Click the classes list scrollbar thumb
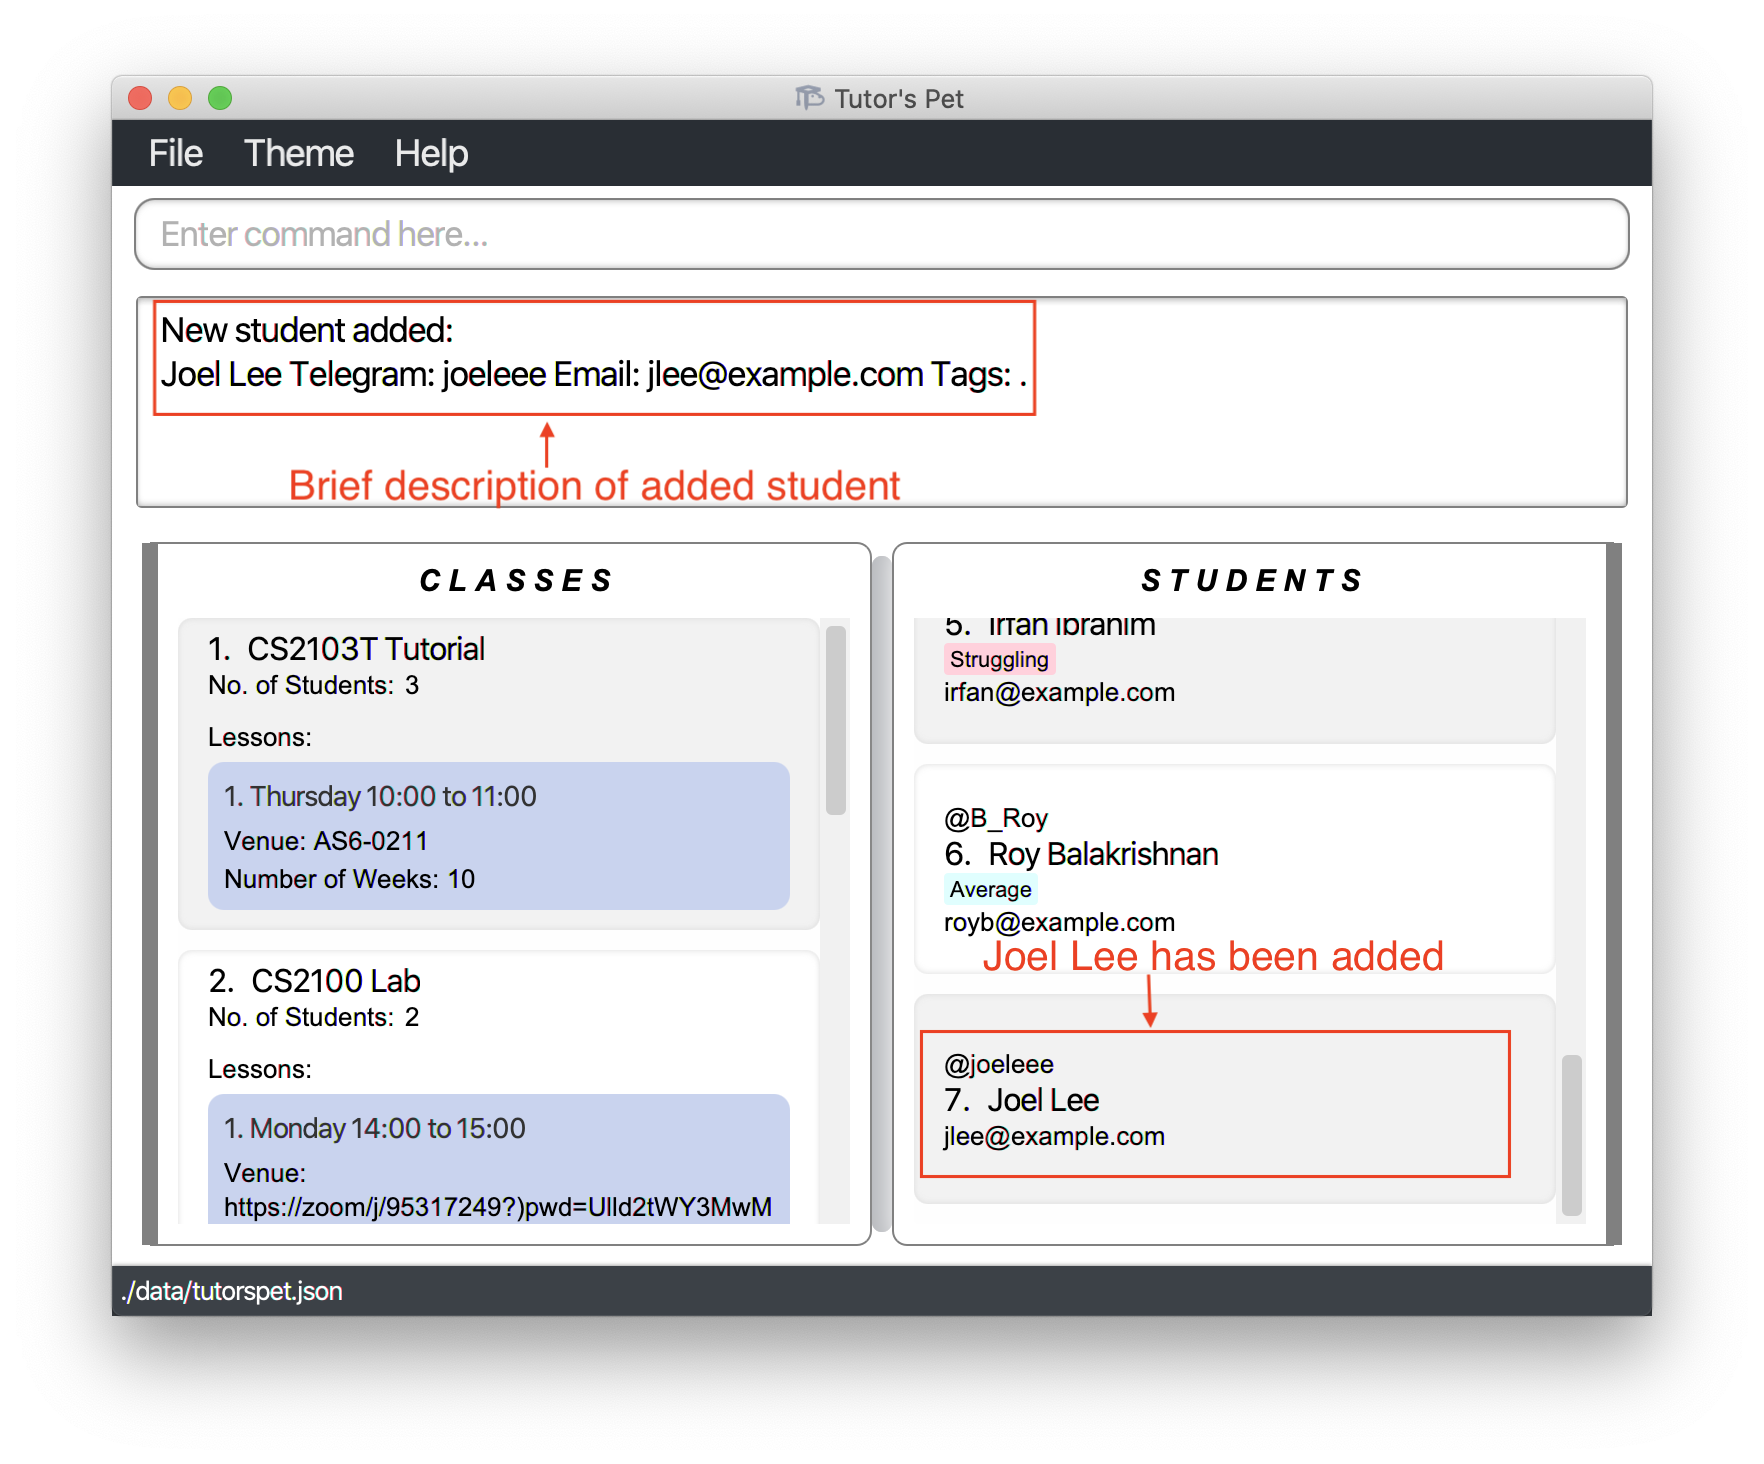 click(836, 720)
